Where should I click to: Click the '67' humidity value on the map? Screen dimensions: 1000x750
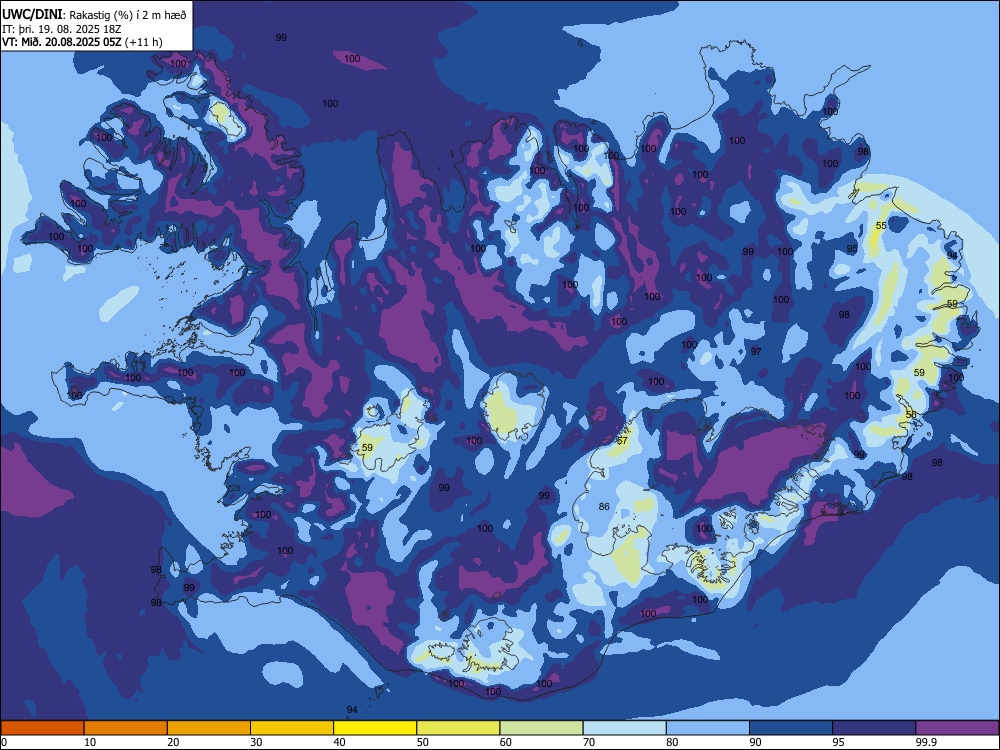point(622,440)
